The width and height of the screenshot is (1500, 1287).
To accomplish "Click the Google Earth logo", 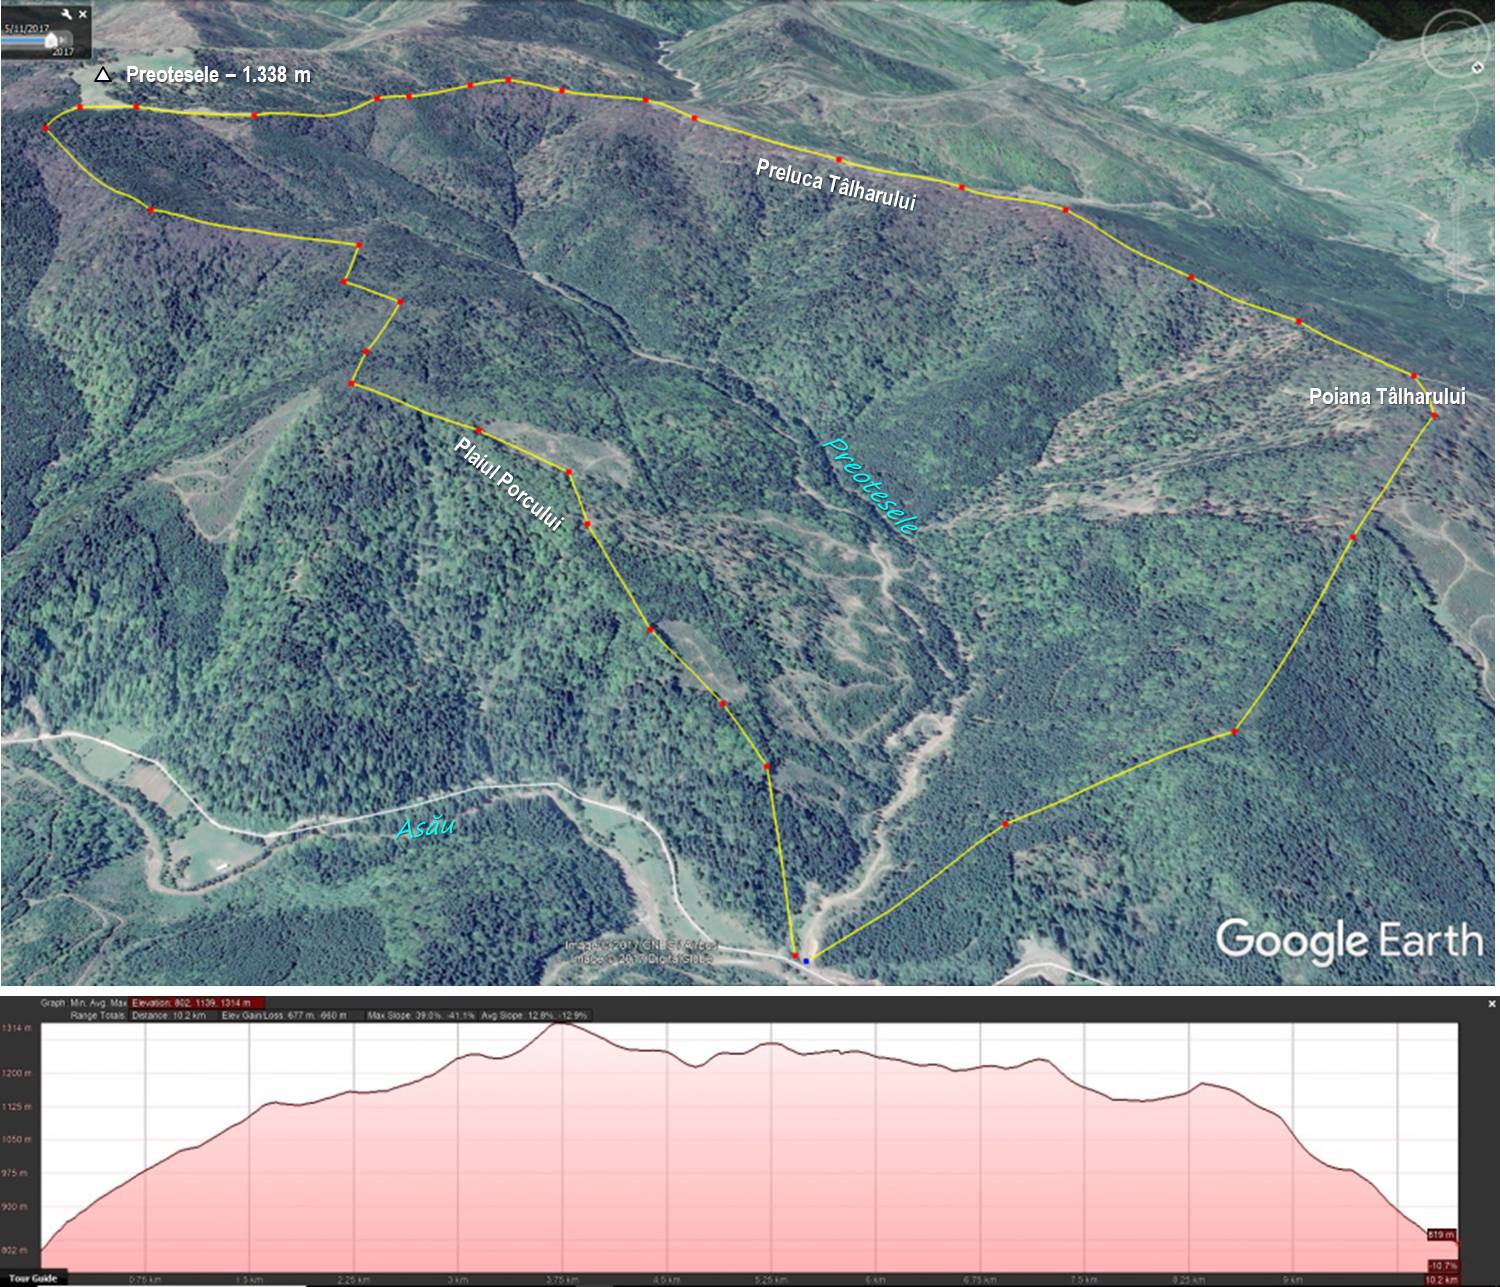I will 1348,941.
